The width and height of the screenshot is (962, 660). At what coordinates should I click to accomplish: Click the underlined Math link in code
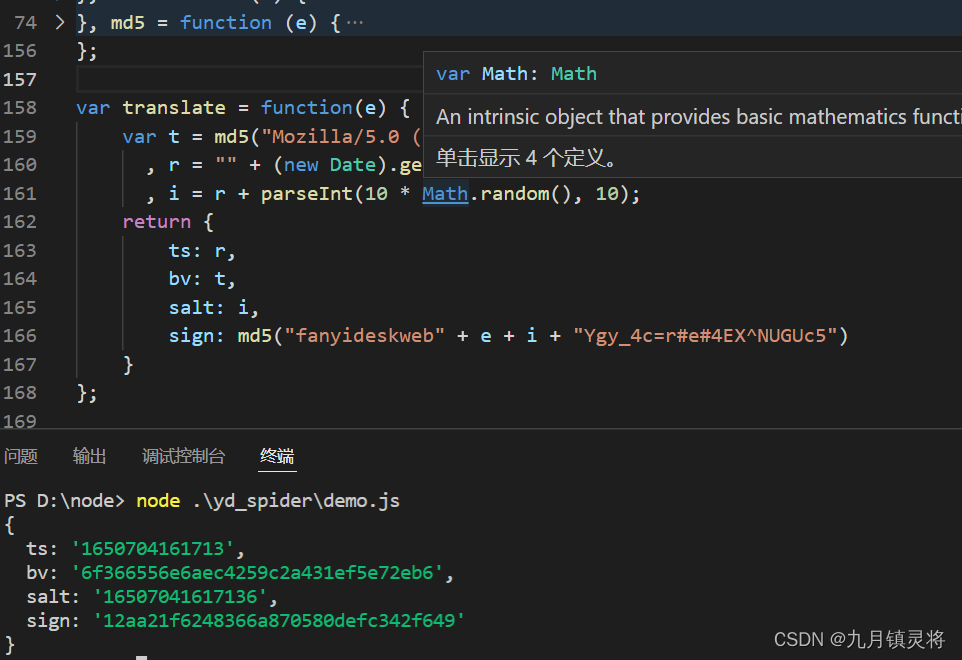pyautogui.click(x=445, y=194)
